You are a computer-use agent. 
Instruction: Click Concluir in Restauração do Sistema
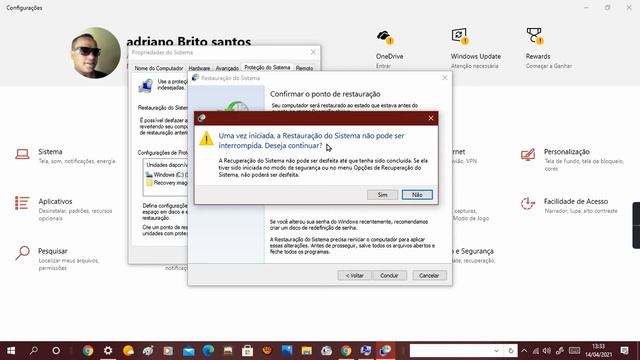tap(389, 276)
